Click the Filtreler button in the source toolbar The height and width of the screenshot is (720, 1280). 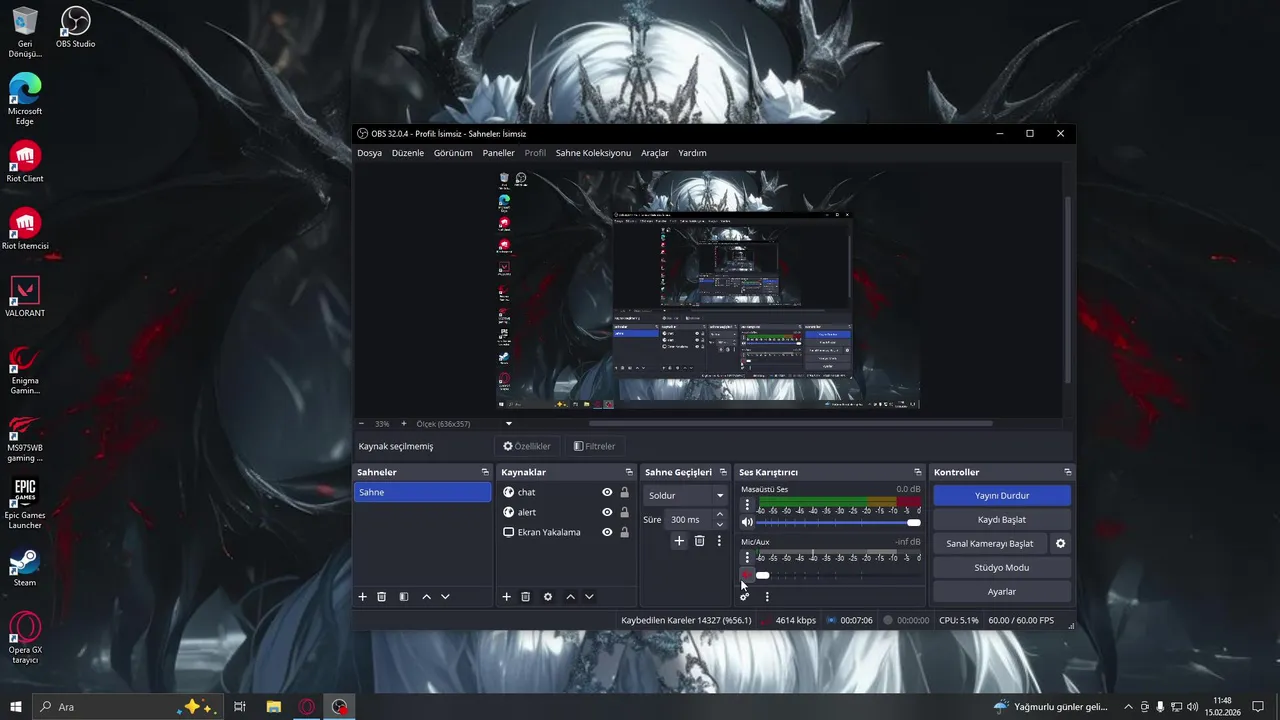594,446
